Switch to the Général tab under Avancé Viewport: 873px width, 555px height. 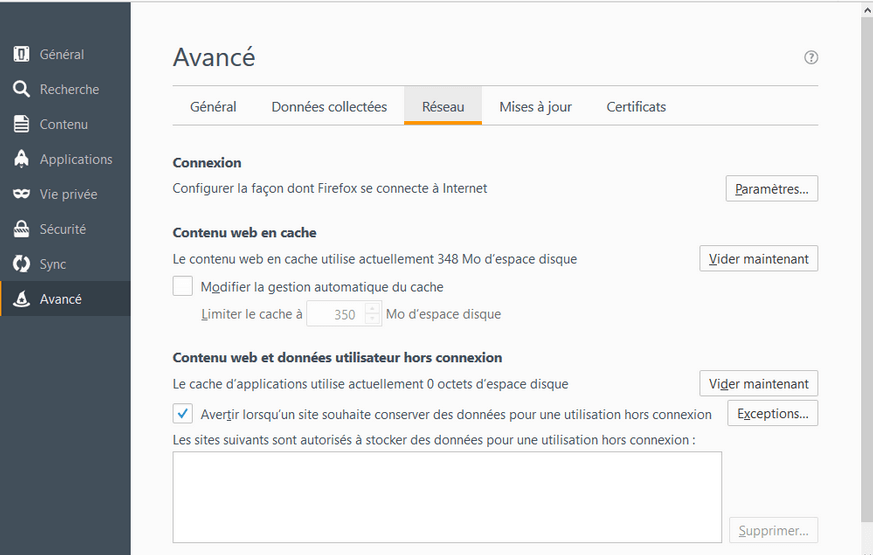213,106
